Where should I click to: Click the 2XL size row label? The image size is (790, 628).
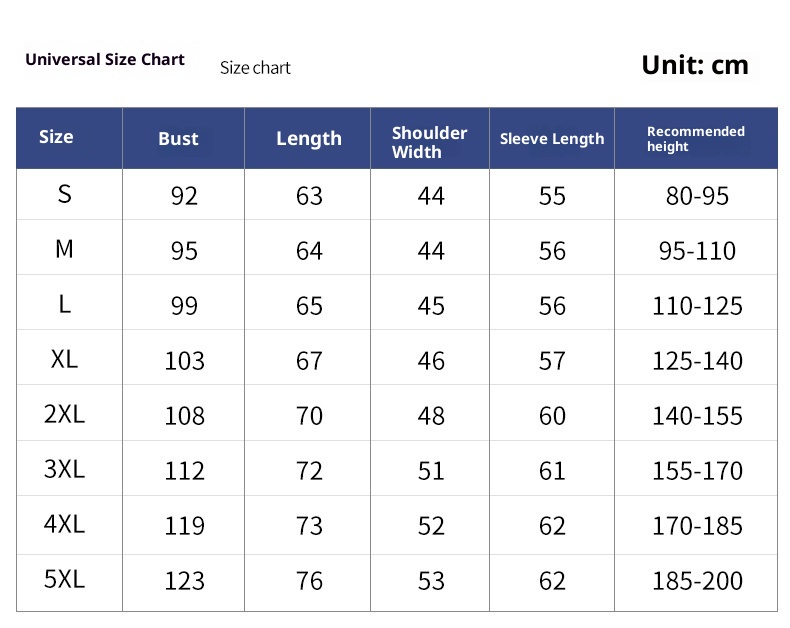tap(64, 414)
